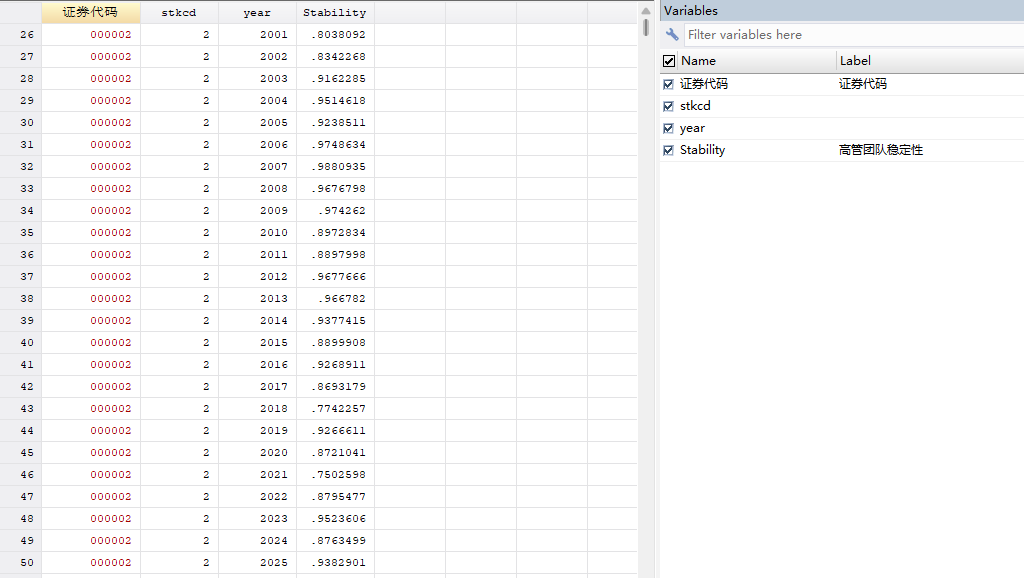Select the 证券代码 column header
This screenshot has height=578, width=1024.
(x=91, y=12)
